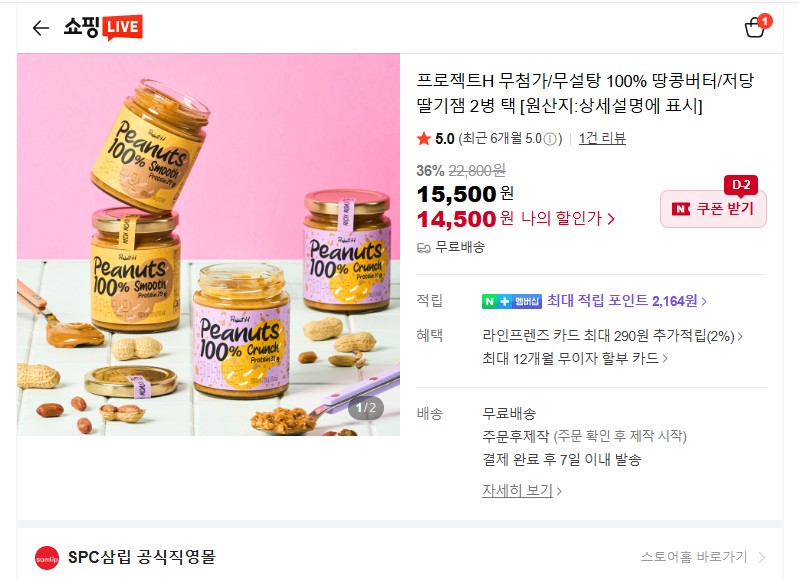The image size is (799, 580).
Task: Open 자세히 보기 shipping details link
Action: click(x=522, y=491)
